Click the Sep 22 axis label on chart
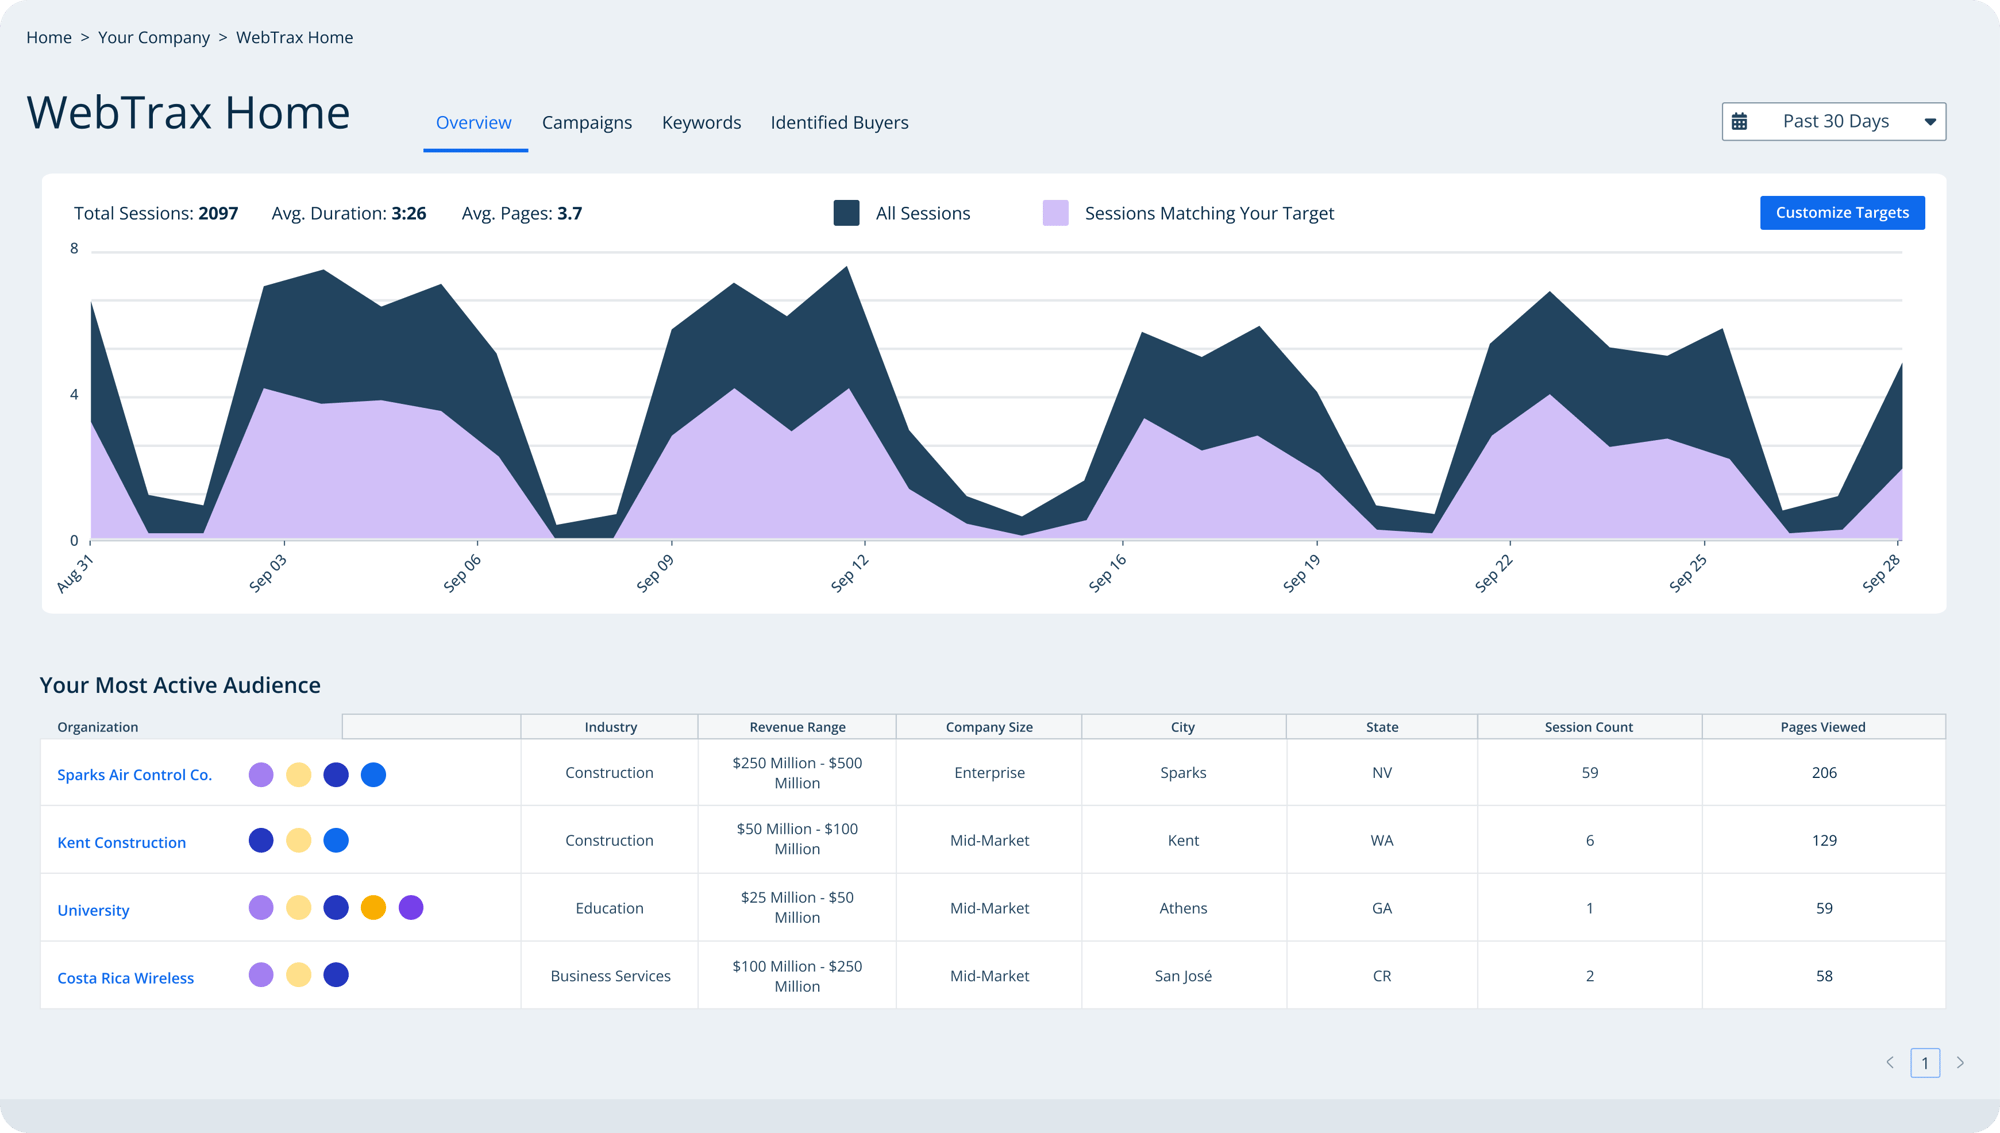The height and width of the screenshot is (1133, 2000). click(x=1494, y=573)
